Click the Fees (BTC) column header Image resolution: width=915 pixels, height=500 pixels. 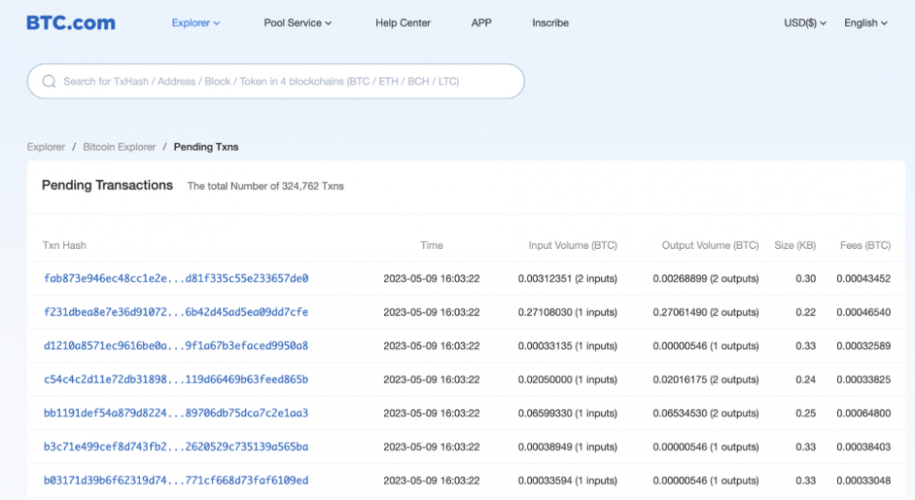click(863, 245)
